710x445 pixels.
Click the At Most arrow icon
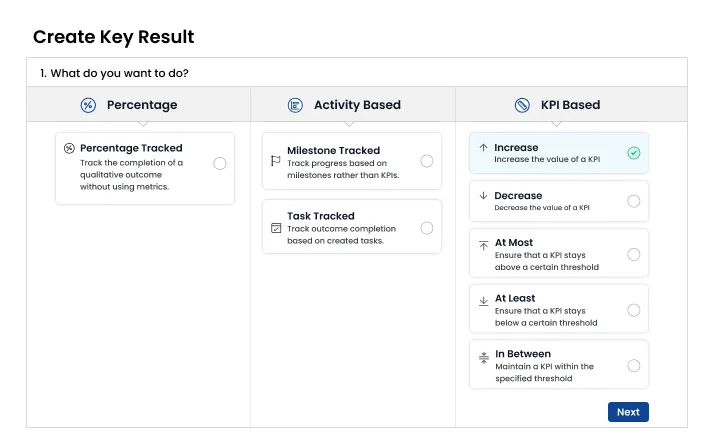point(484,243)
